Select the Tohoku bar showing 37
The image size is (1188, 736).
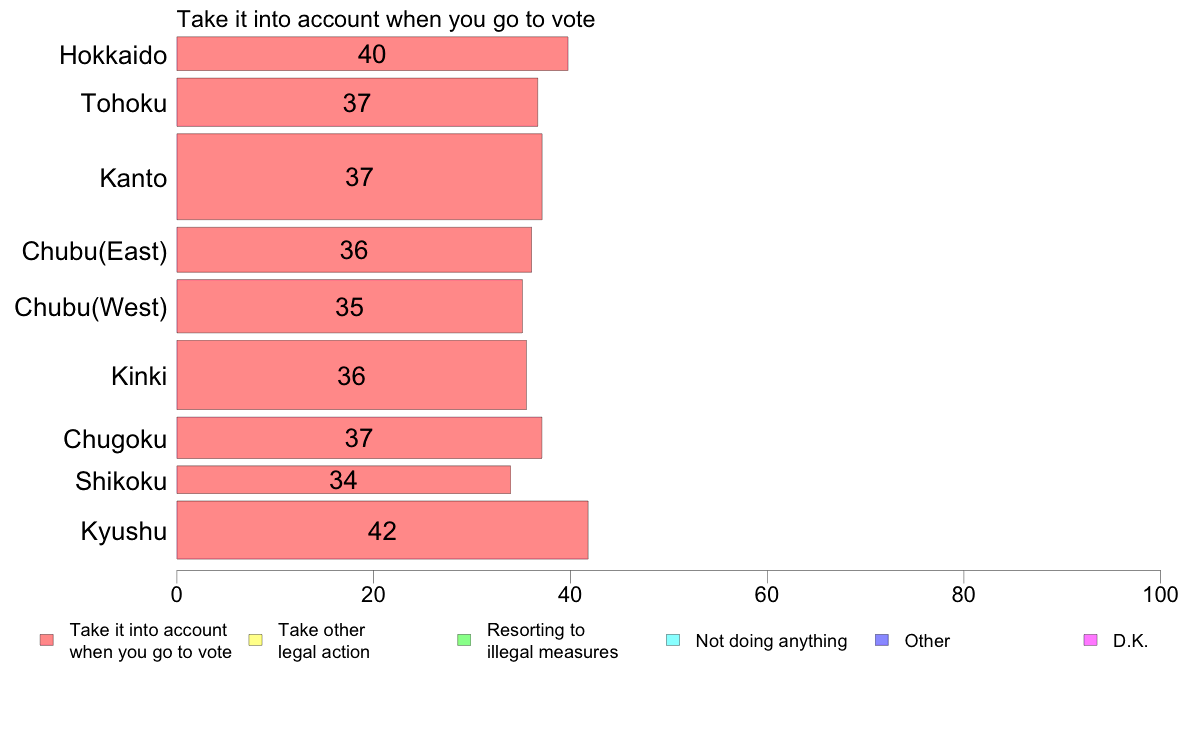[x=357, y=102]
